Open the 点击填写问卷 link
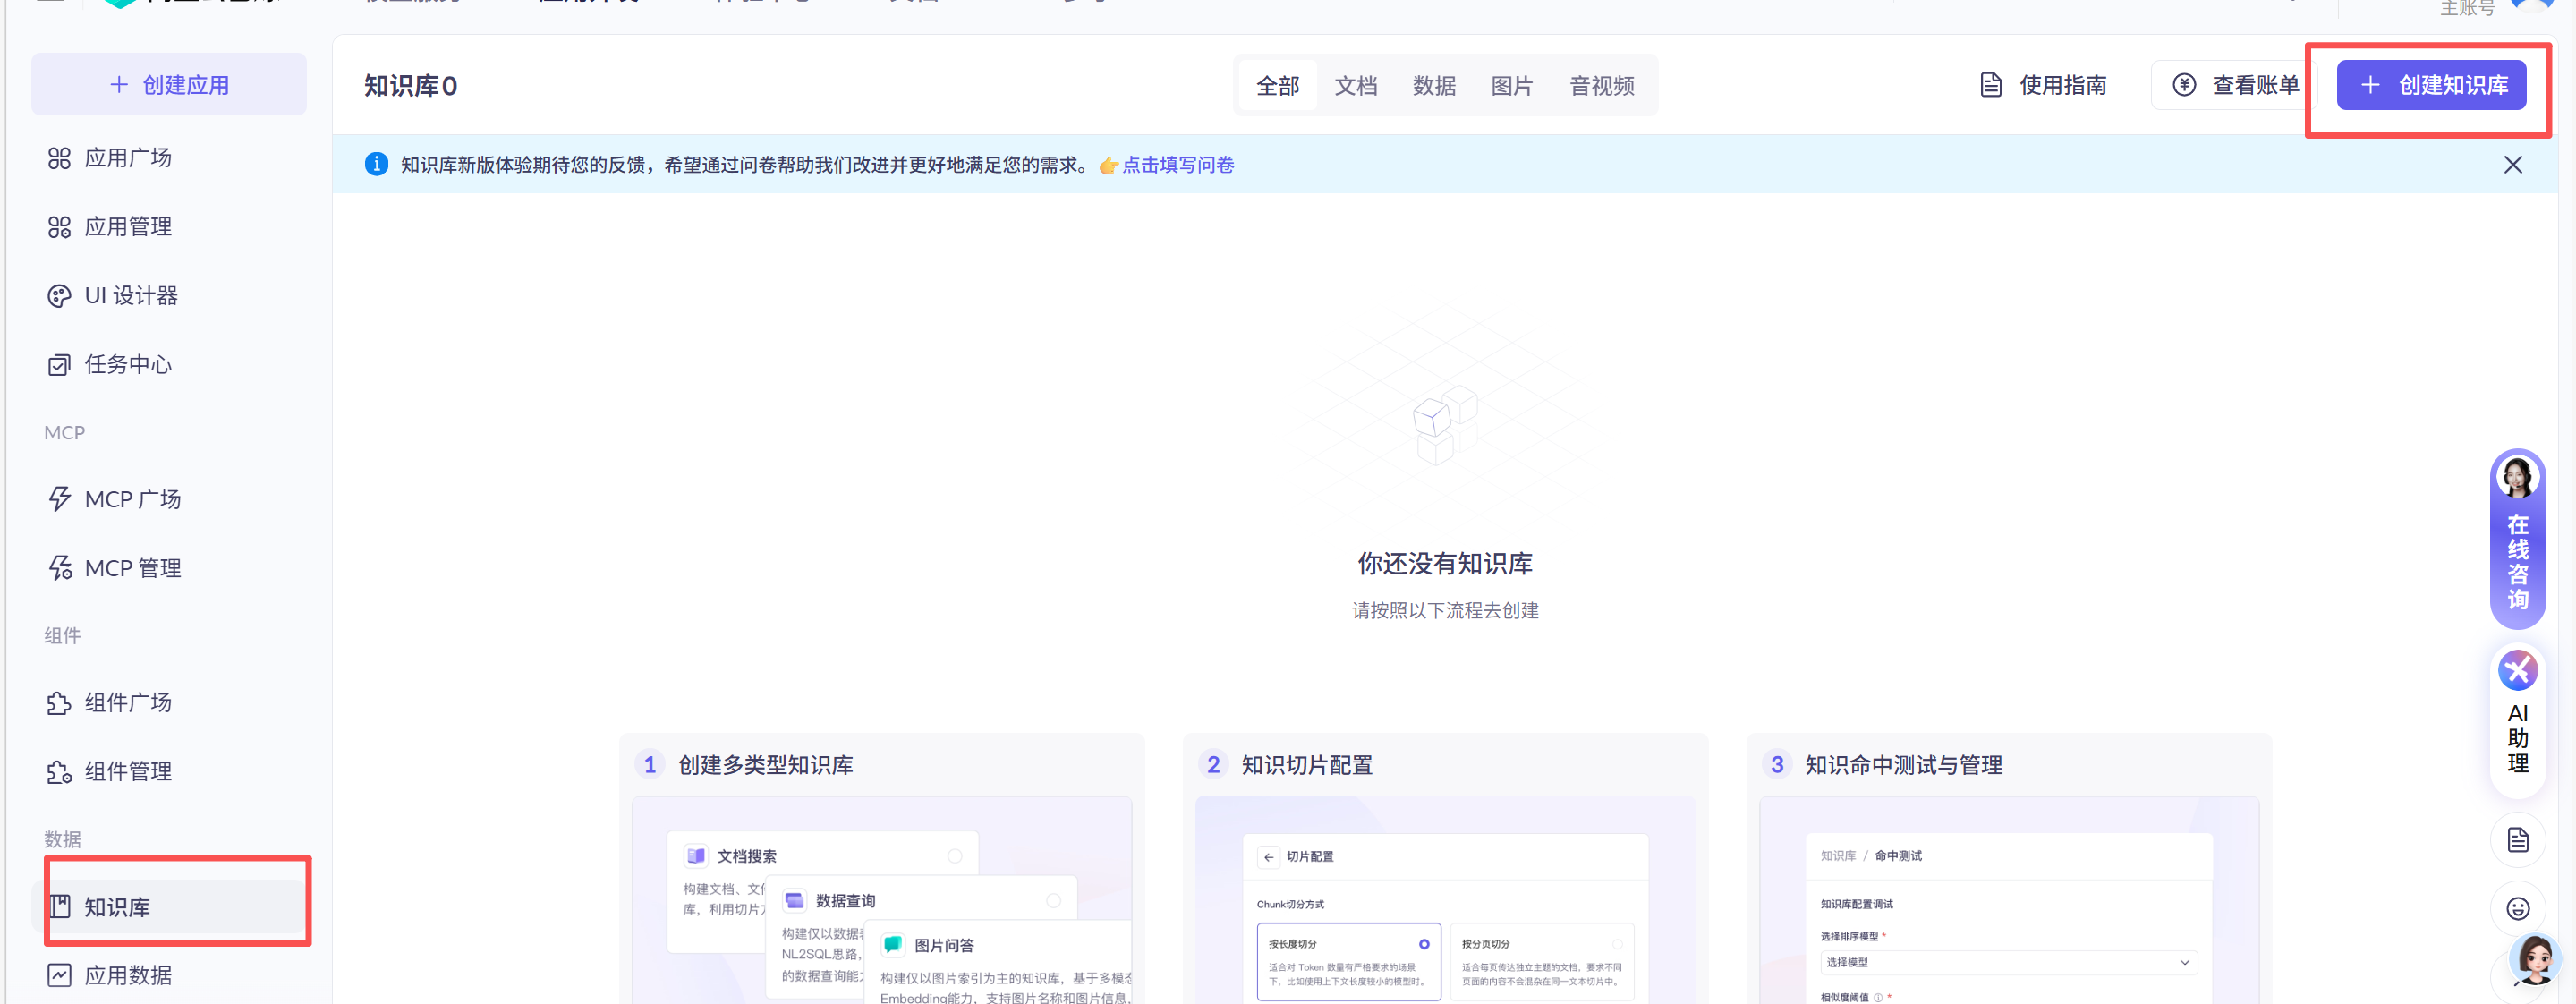Screen dimensions: 2576x1004 (x=1177, y=165)
